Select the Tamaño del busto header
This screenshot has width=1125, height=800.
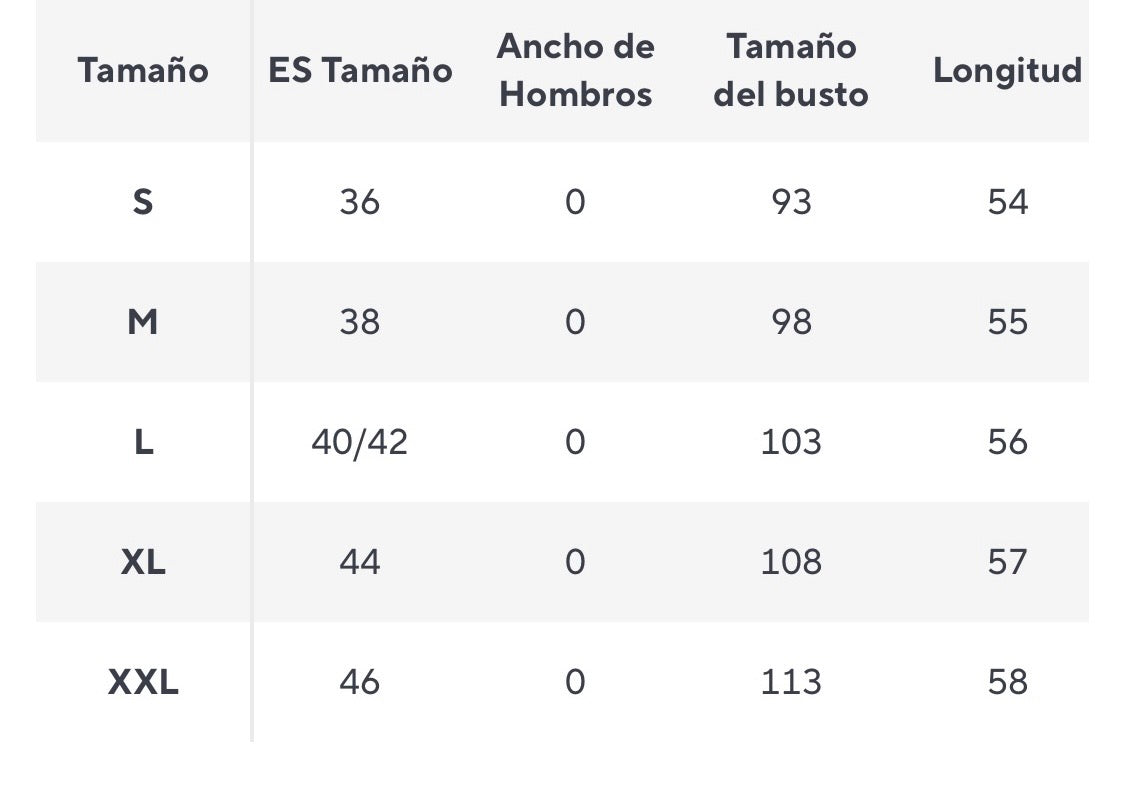click(x=791, y=70)
